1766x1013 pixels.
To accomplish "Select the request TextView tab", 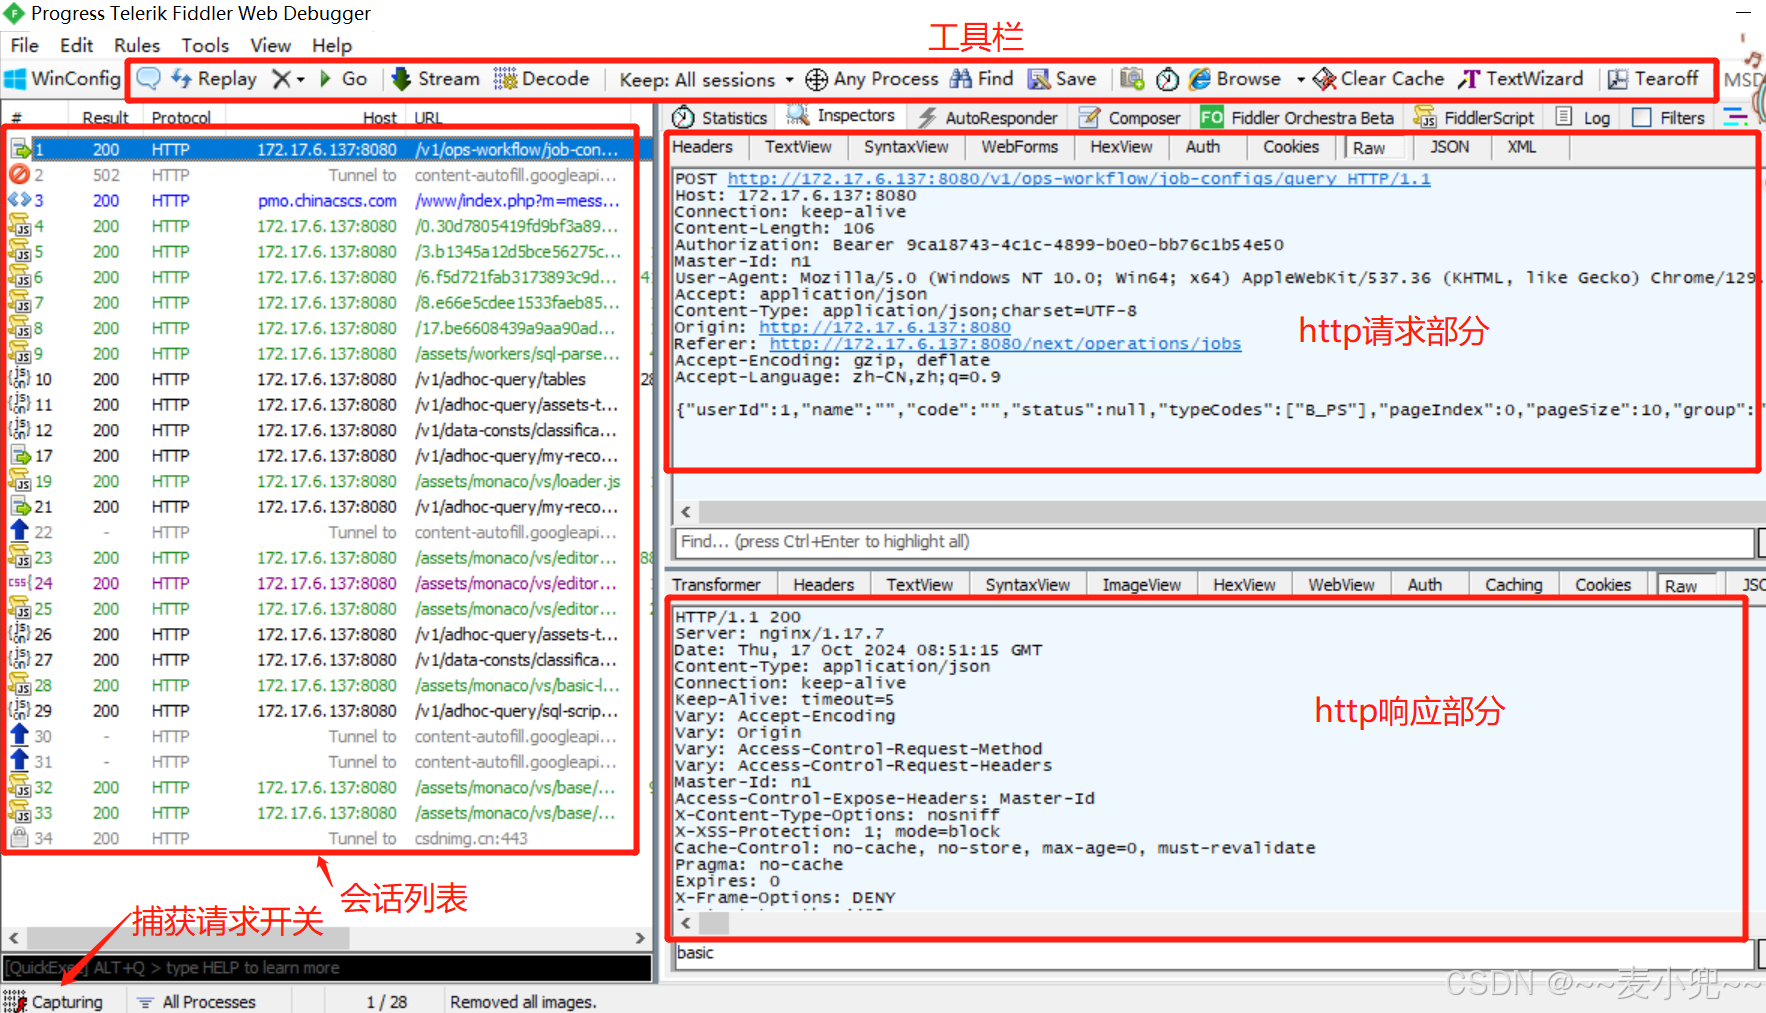I will pyautogui.click(x=798, y=147).
